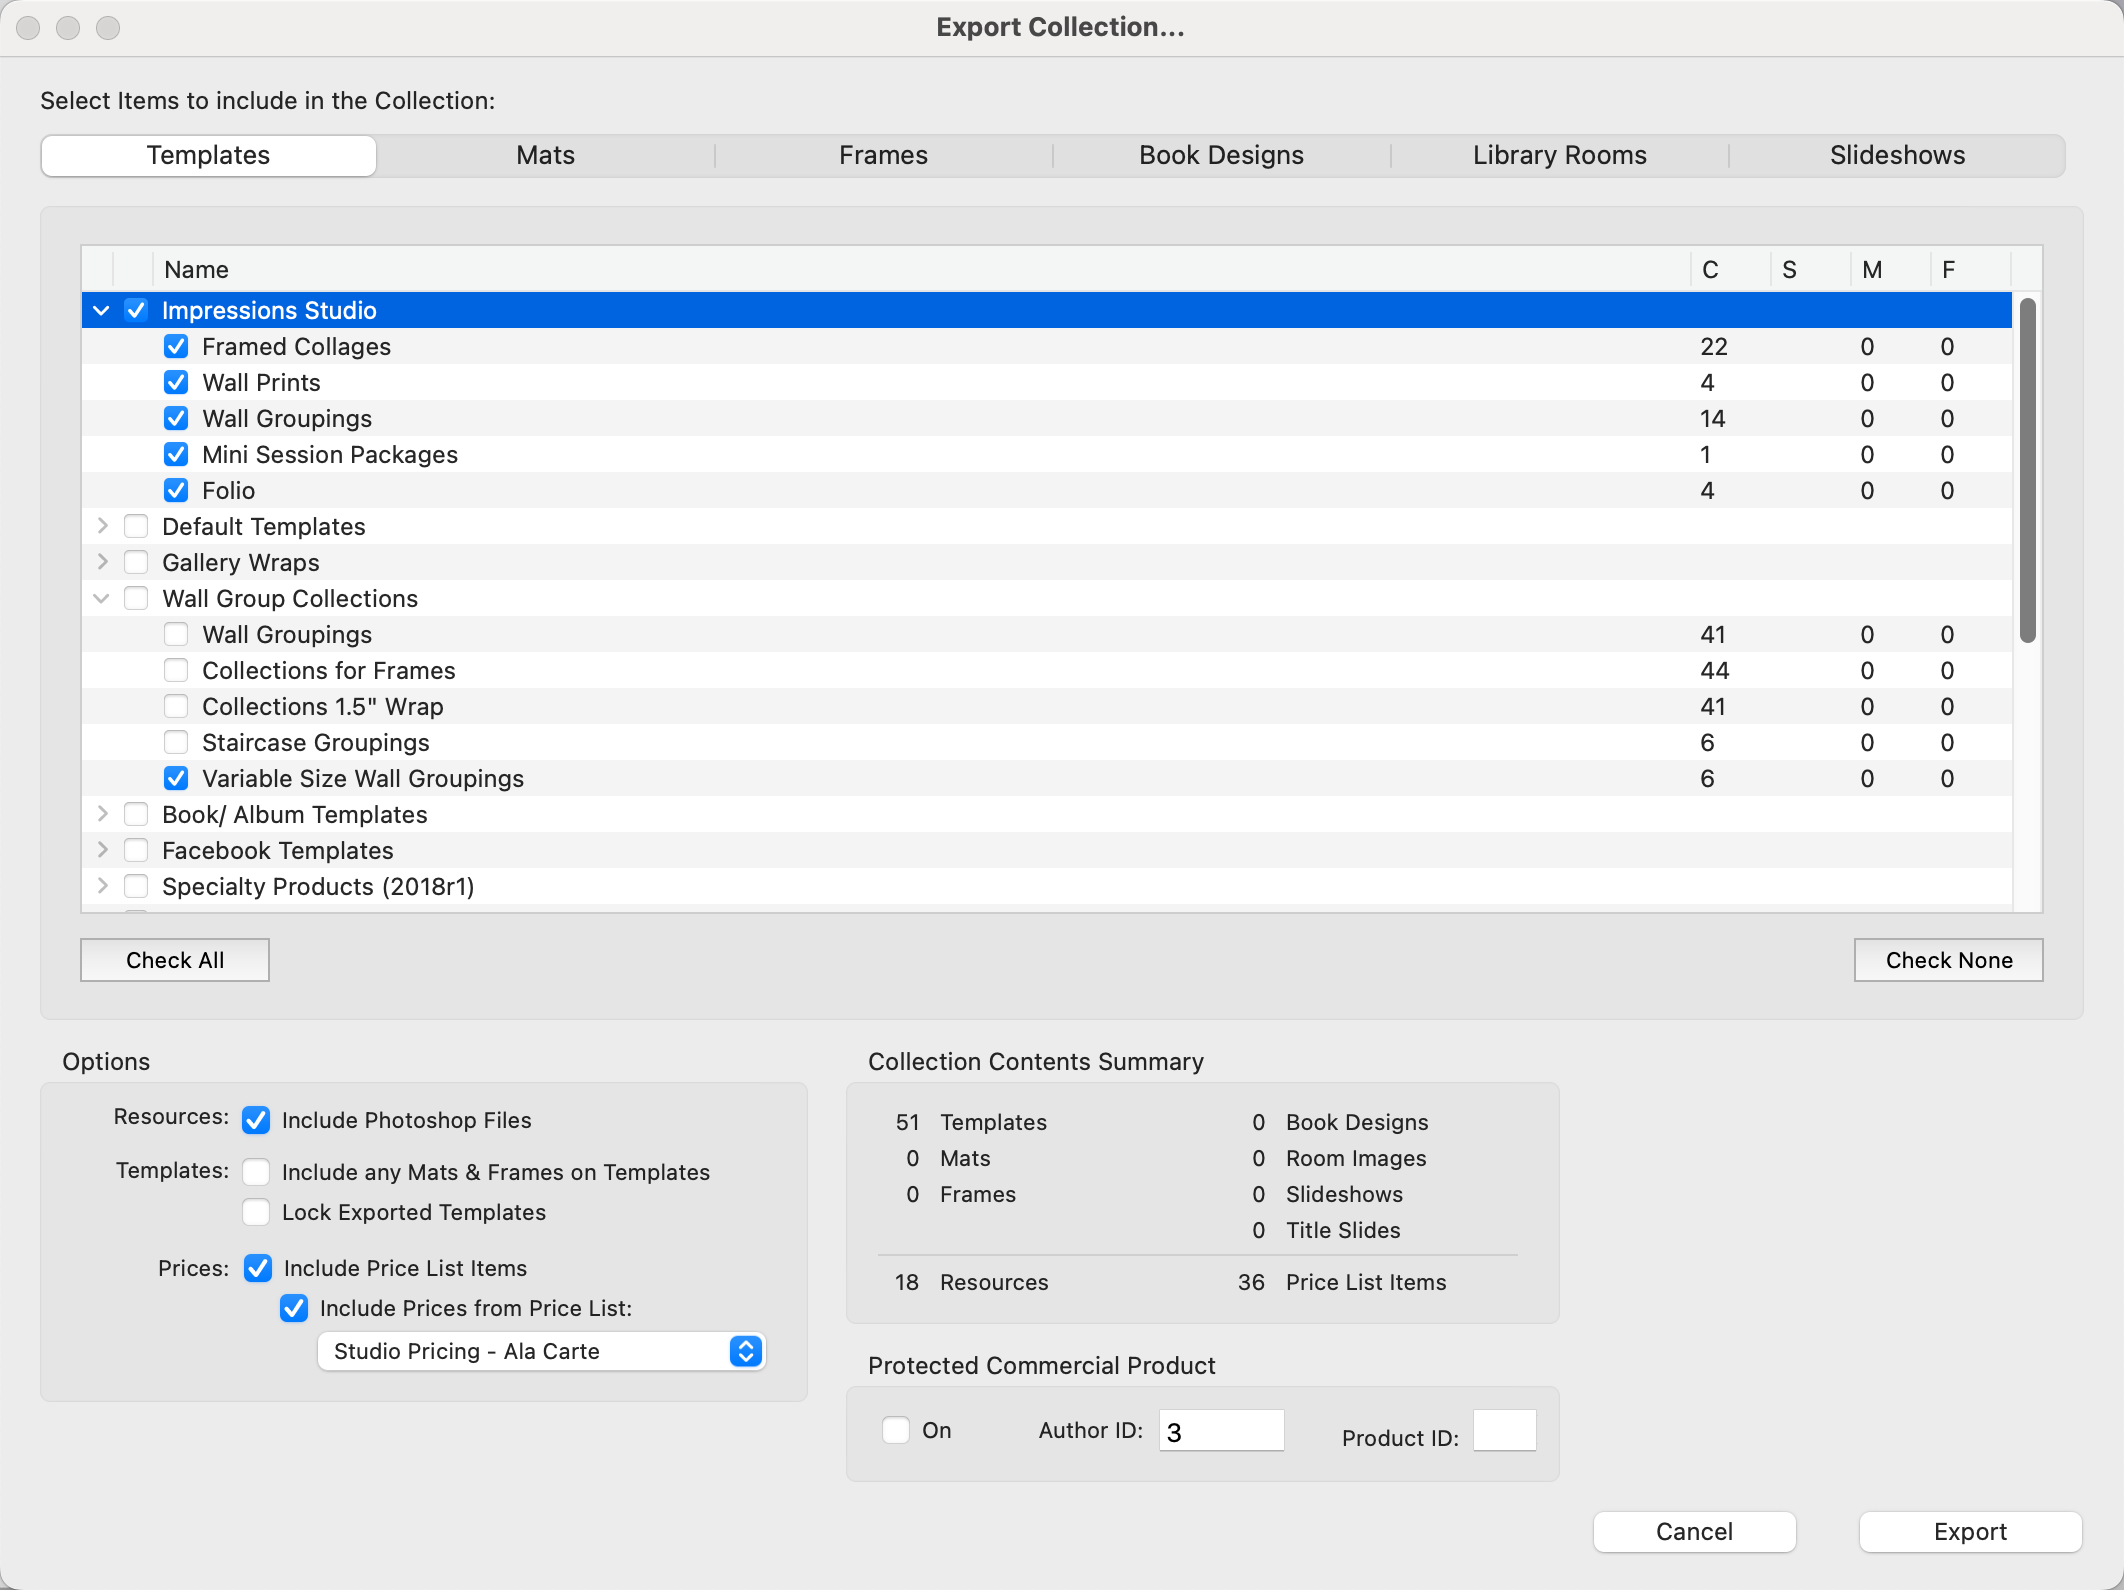Check Include any Mats & Frames on Templates

256,1172
